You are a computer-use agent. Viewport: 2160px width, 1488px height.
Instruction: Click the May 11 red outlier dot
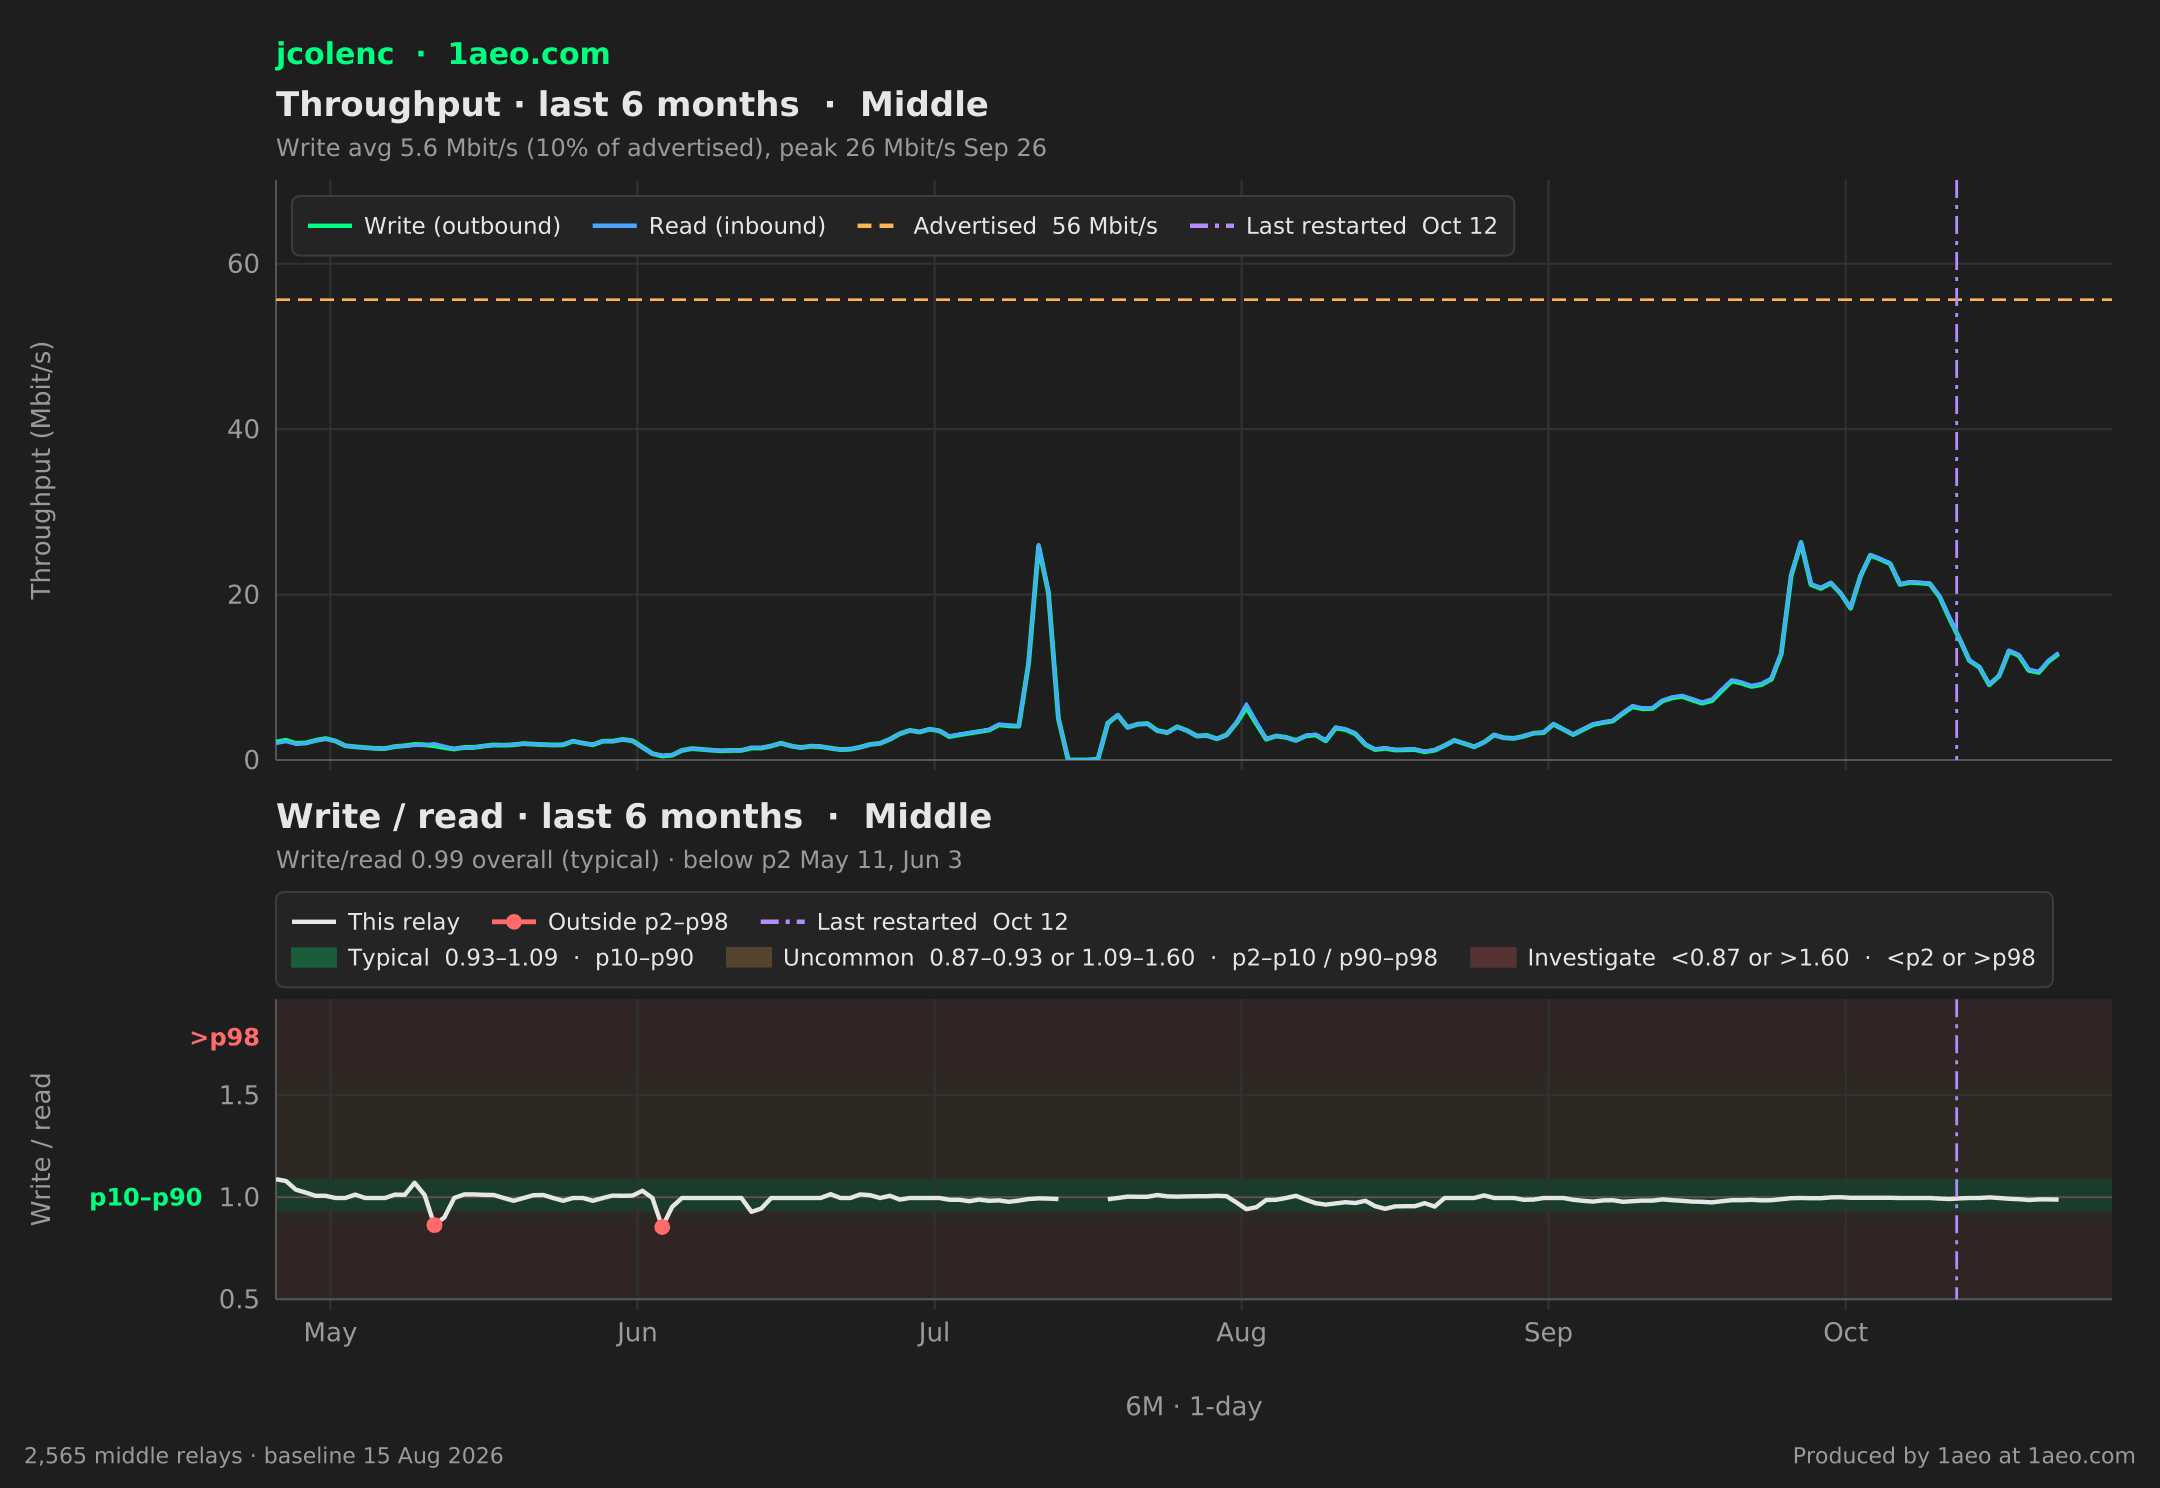point(434,1225)
